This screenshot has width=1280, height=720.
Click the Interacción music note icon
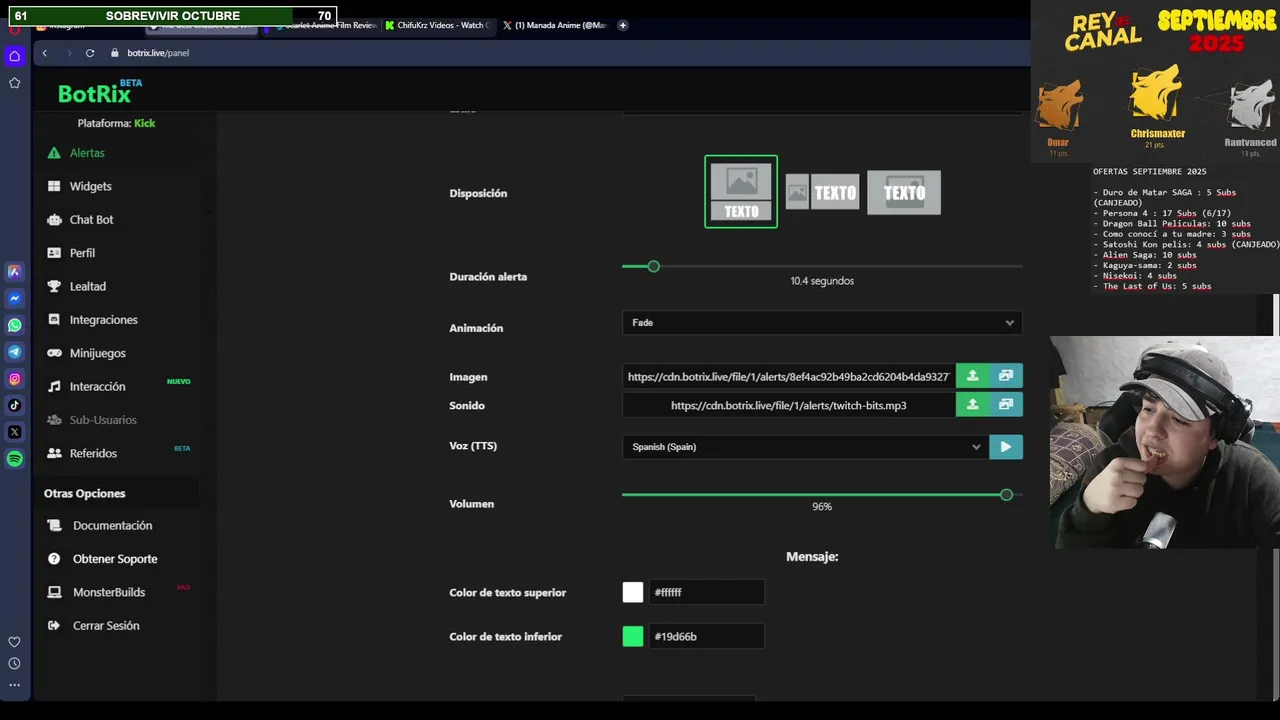(54, 386)
